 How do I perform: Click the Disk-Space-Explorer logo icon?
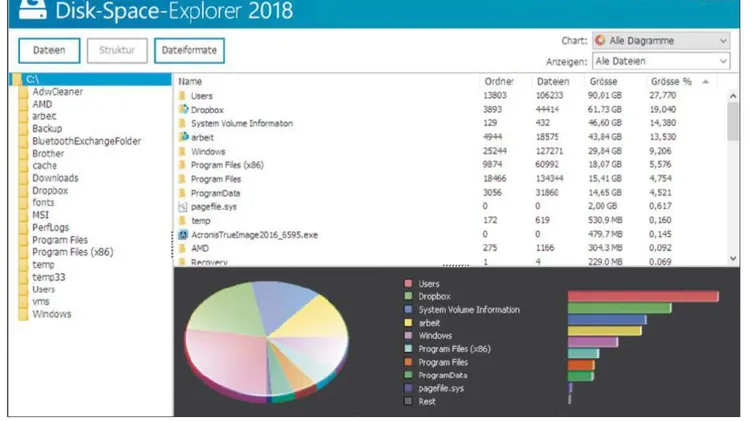tap(33, 10)
